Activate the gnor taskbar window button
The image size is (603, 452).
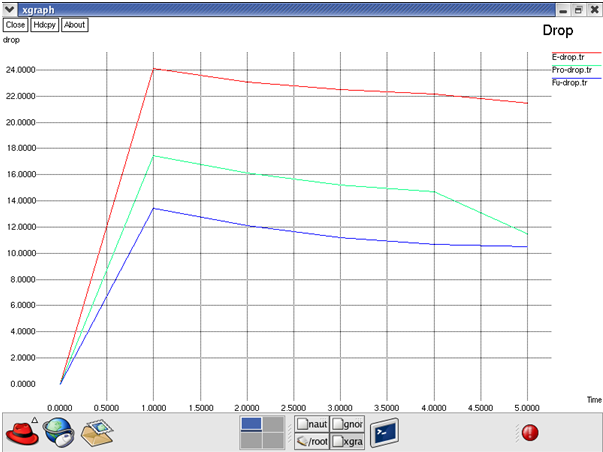347,424
